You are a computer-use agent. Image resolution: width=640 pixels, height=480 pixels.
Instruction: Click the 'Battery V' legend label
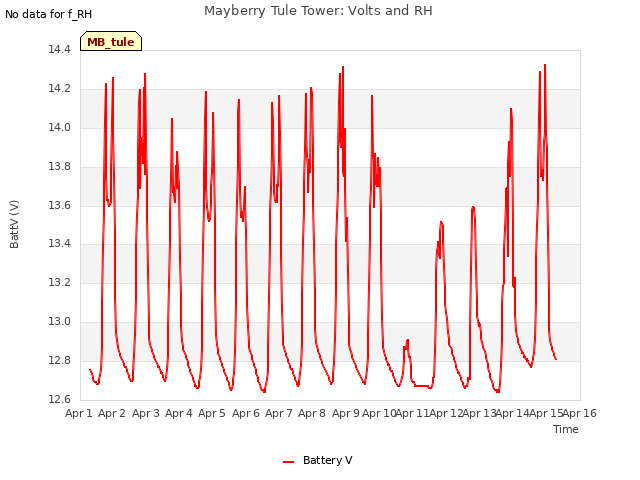(328, 460)
